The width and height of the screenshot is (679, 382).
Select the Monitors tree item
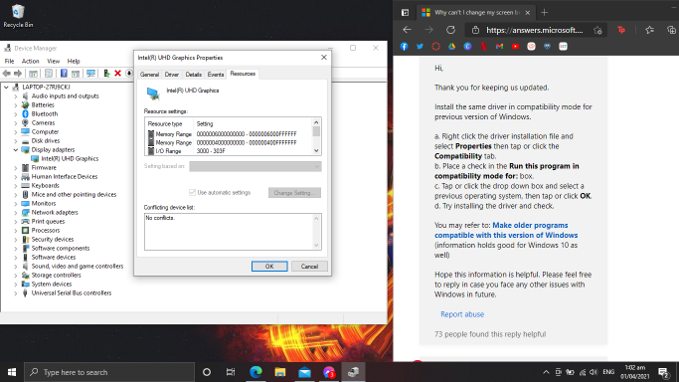pos(44,204)
